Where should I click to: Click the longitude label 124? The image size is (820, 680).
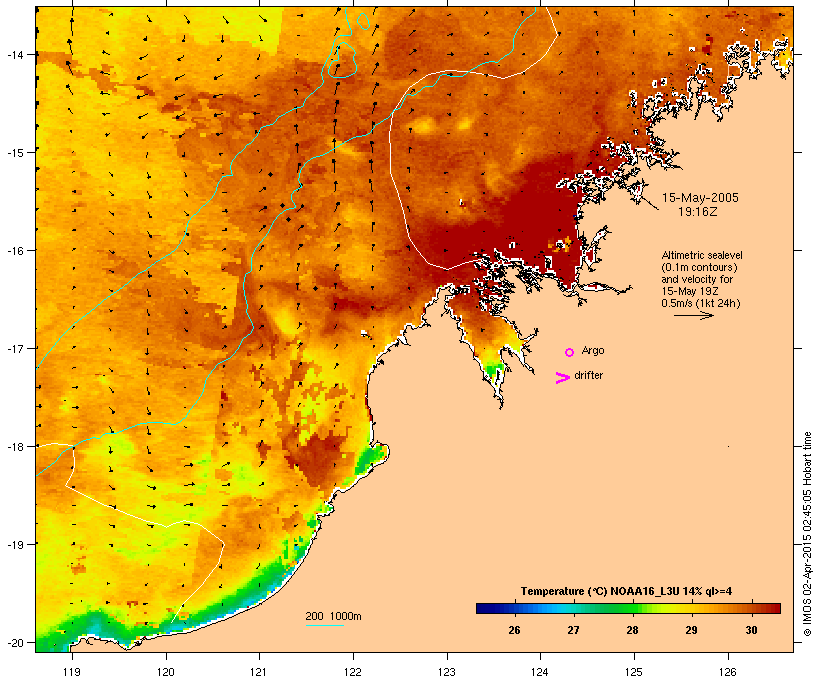(540, 672)
